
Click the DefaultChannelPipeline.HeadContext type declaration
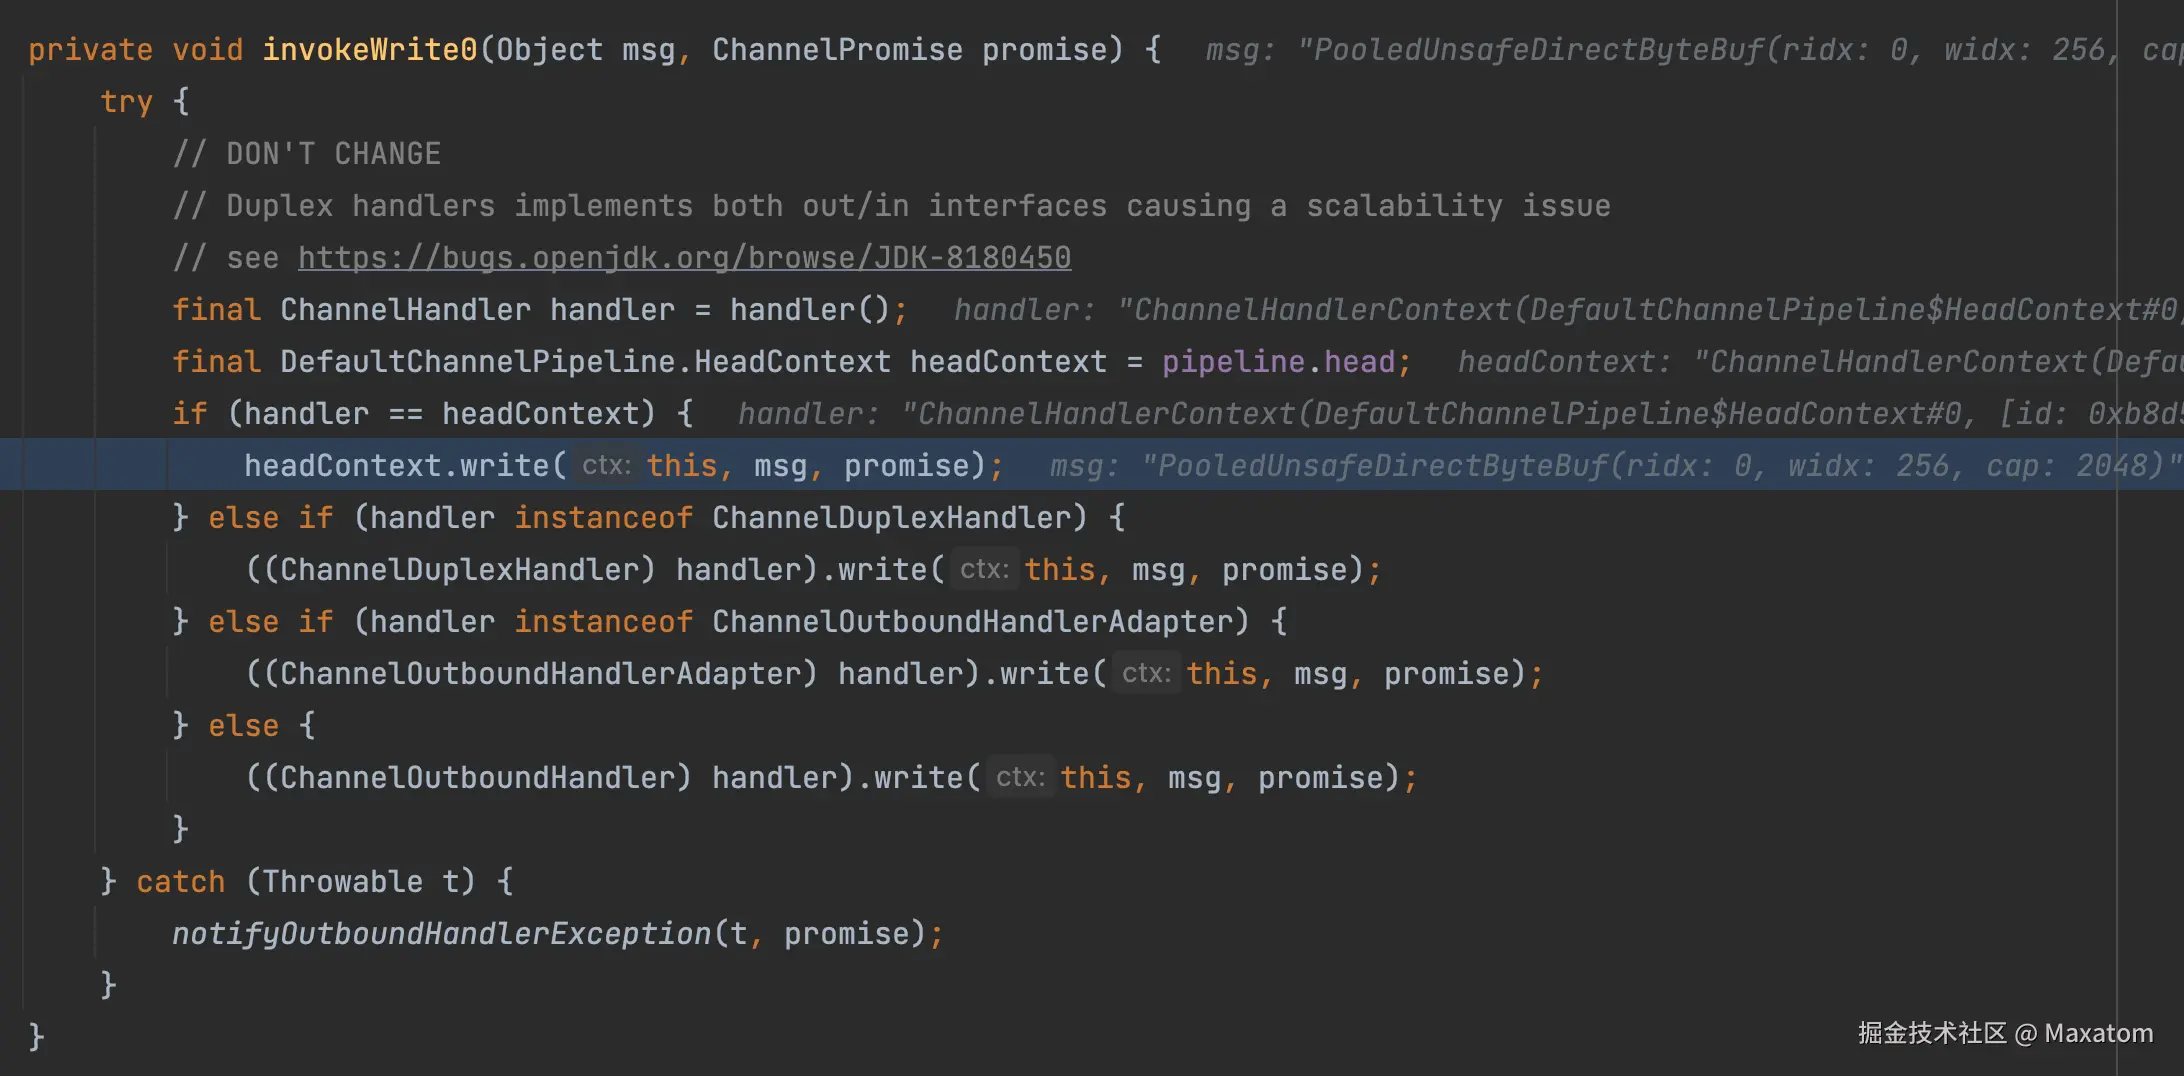point(585,362)
